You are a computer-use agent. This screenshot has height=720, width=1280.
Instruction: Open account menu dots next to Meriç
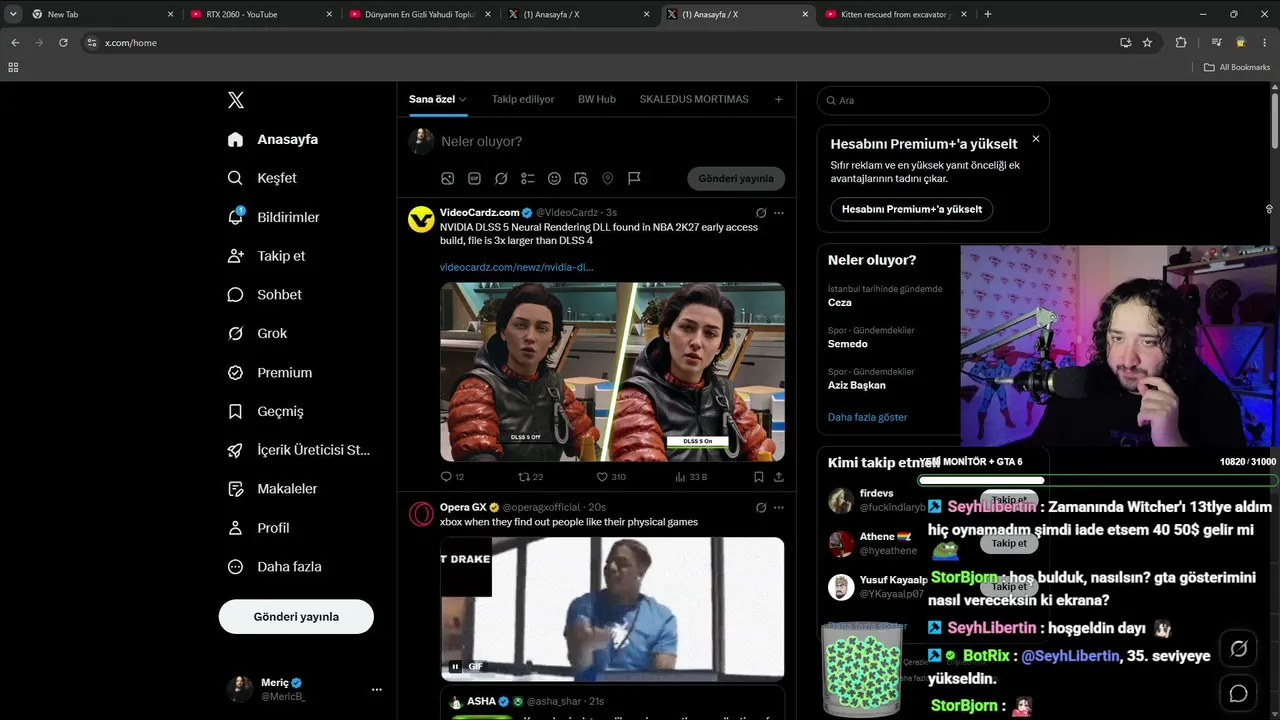(x=376, y=690)
